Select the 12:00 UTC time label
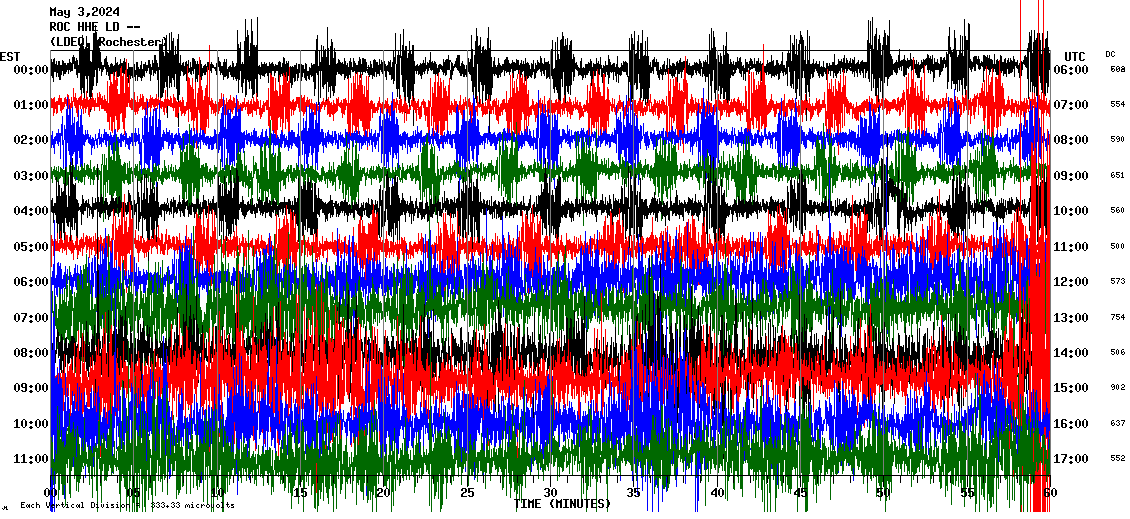Screen dimensions: 1130x519 click(1071, 282)
